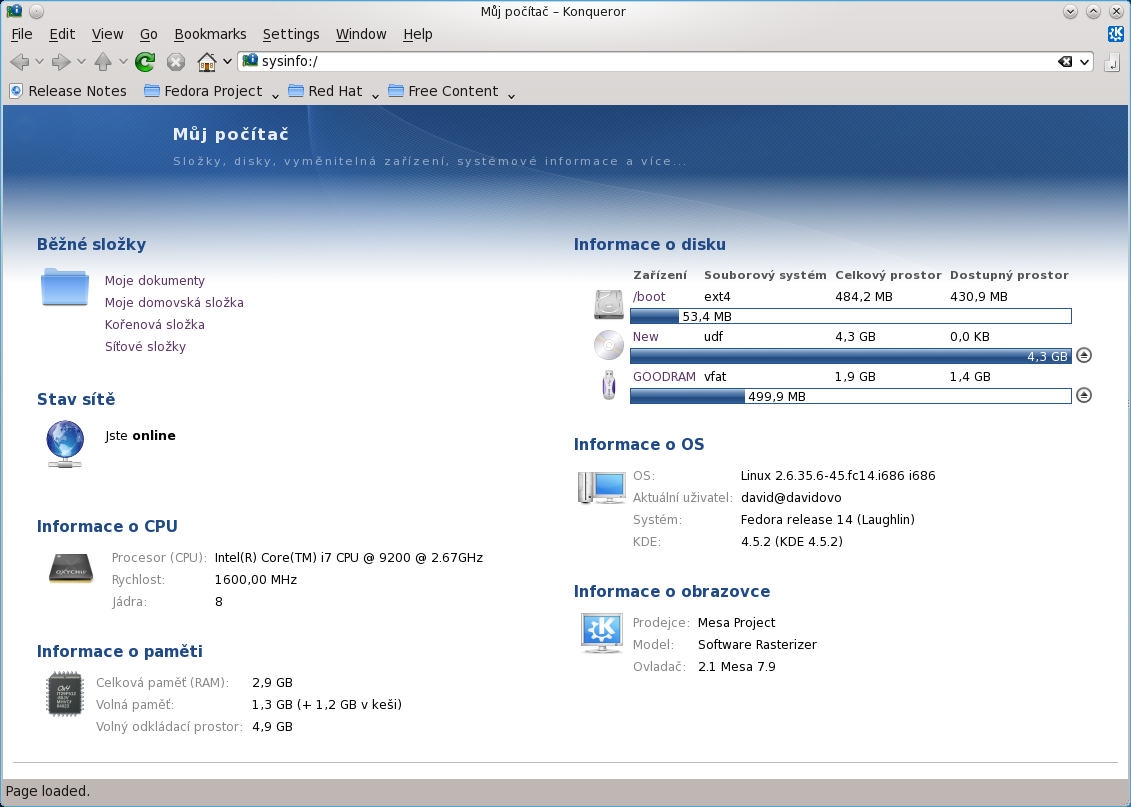Image resolution: width=1131 pixels, height=807 pixels.
Task: Go to the Home location
Action: click(x=207, y=62)
